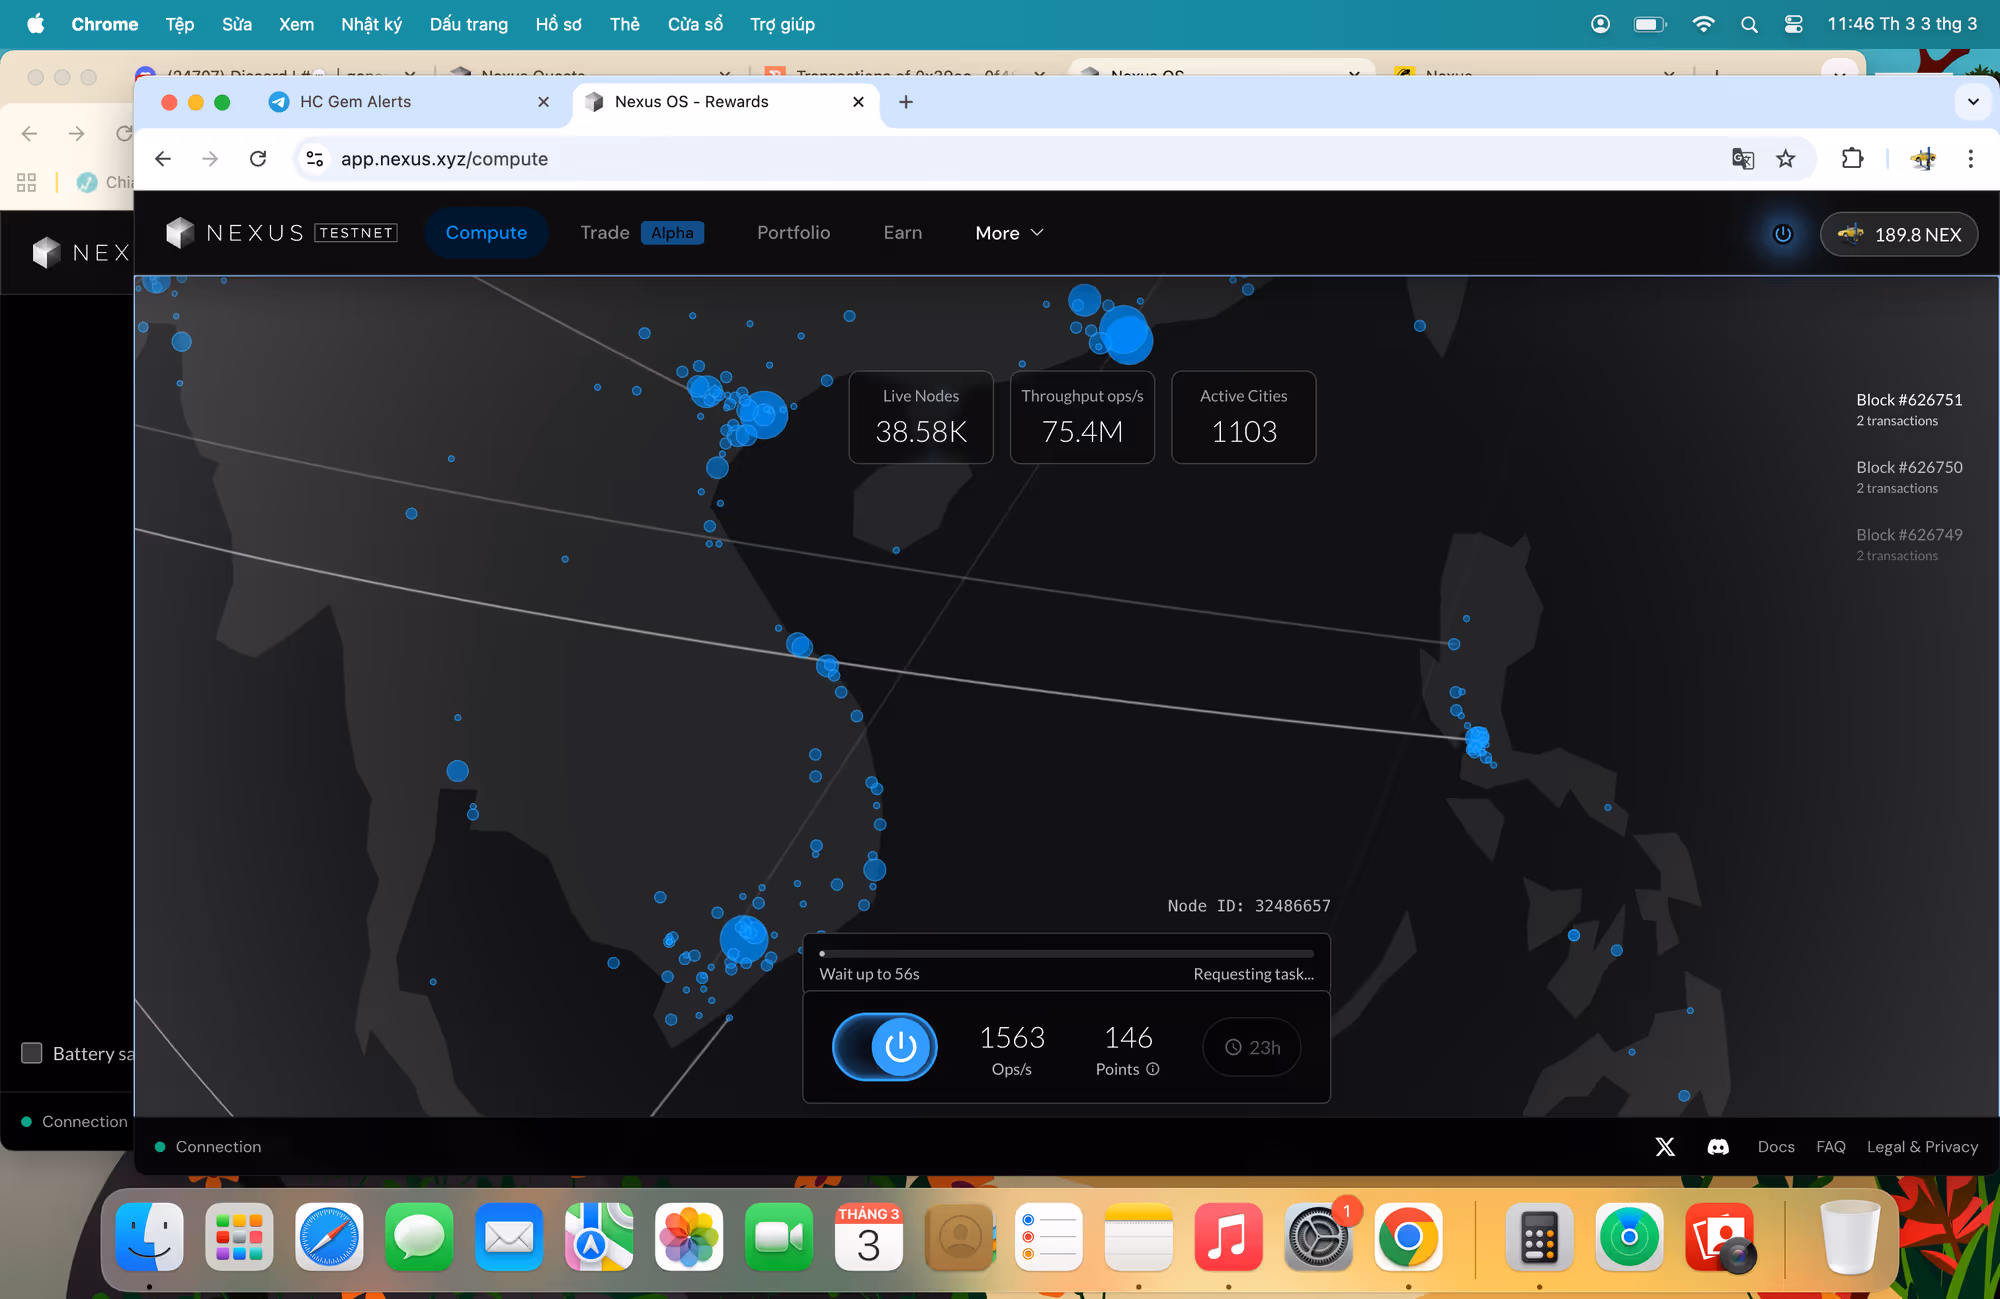Open the Chrome Hồ sơ menu
The height and width of the screenshot is (1299, 2000).
point(558,24)
